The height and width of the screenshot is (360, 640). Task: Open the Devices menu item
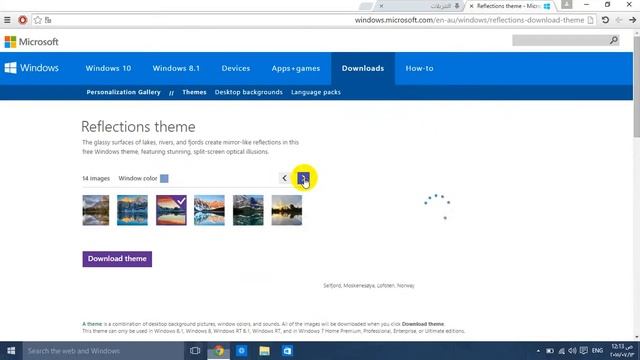pyautogui.click(x=236, y=68)
